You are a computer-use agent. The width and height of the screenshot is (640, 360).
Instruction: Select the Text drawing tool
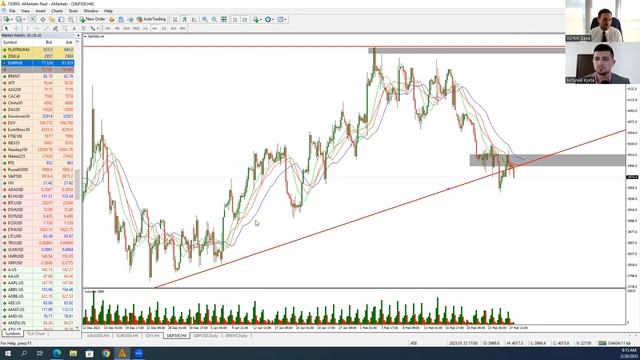(x=74, y=29)
